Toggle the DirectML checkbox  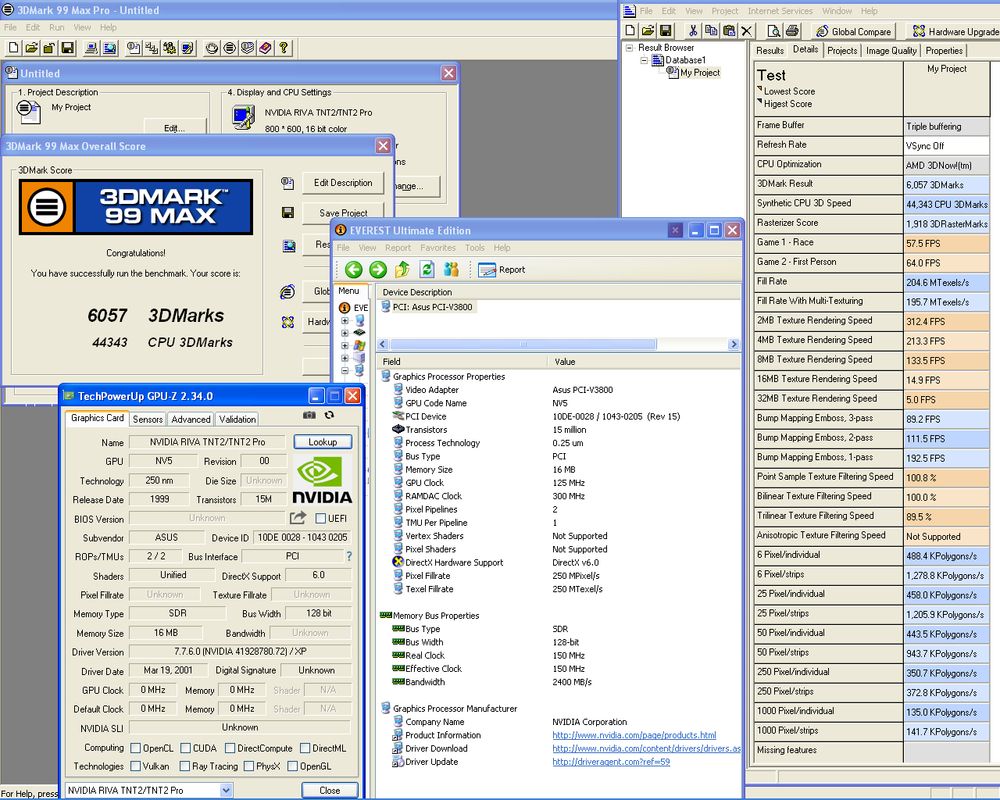point(305,748)
